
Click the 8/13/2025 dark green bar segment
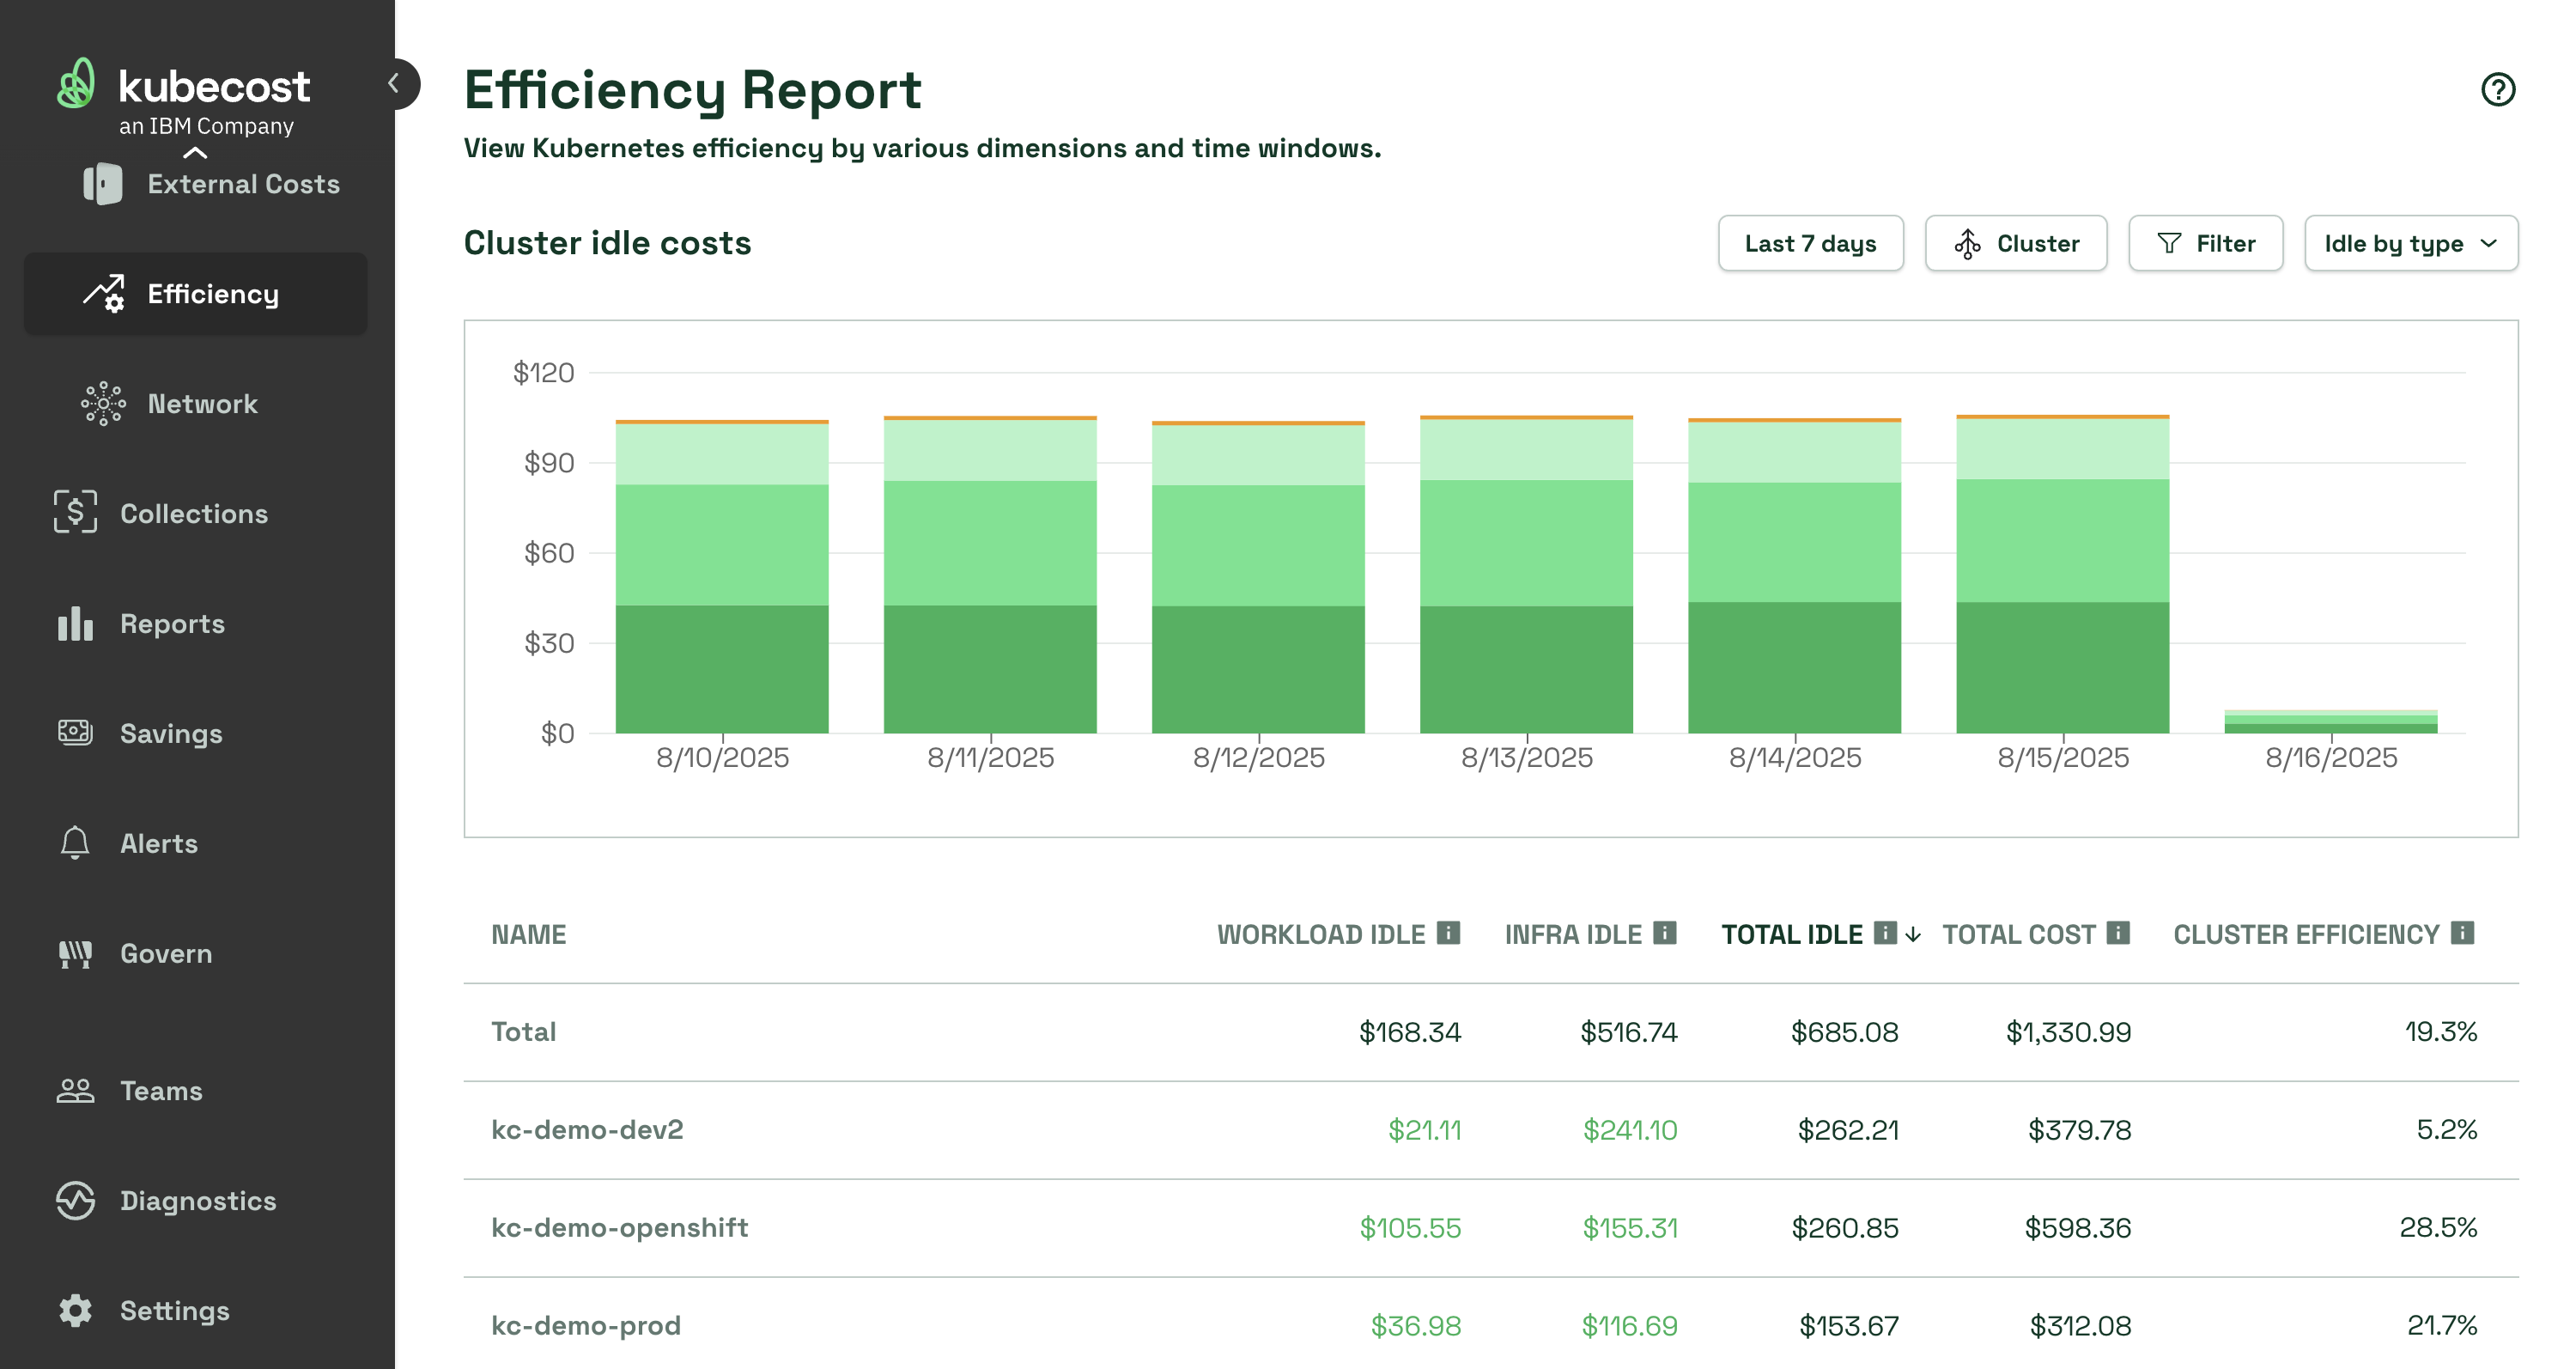1526,668
